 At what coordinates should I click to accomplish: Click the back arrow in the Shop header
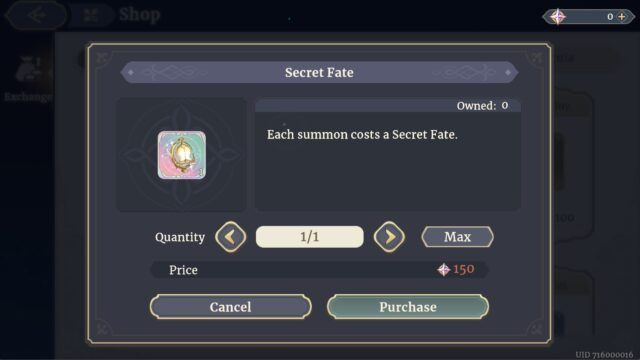(36, 16)
